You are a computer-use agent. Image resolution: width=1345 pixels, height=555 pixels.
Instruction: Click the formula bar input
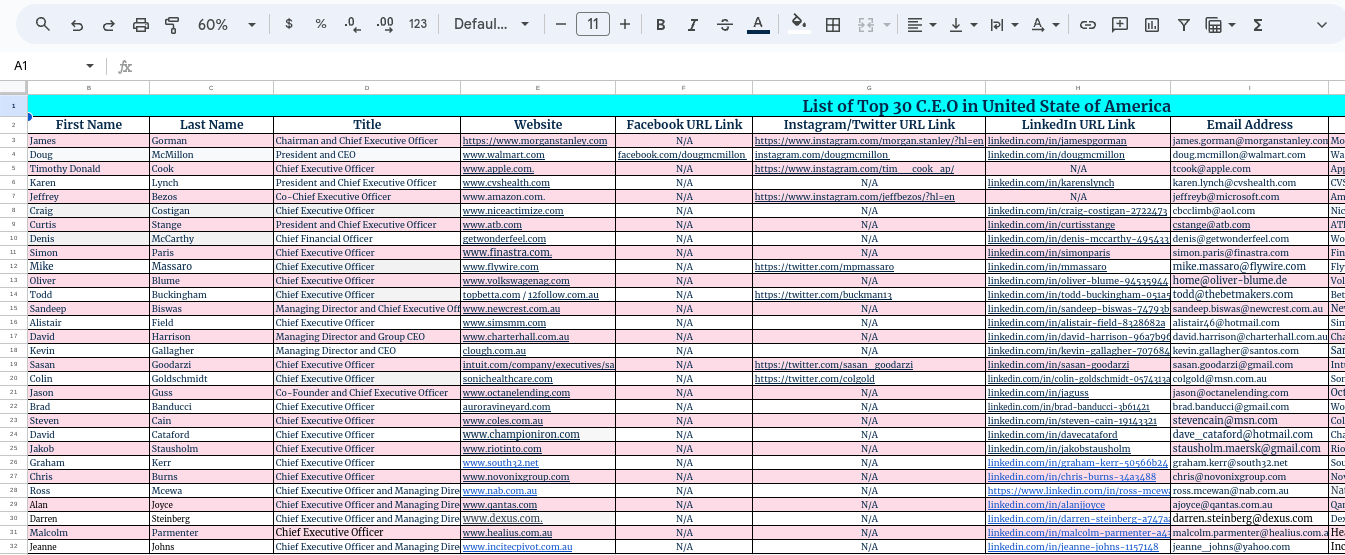[740, 66]
